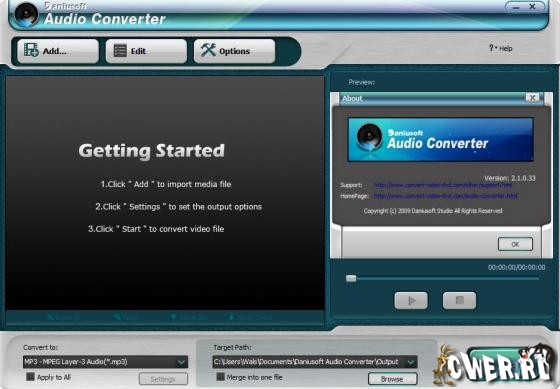Enable the Apply to All checkbox
Viewport: 560px width, 389px height.
tap(31, 377)
